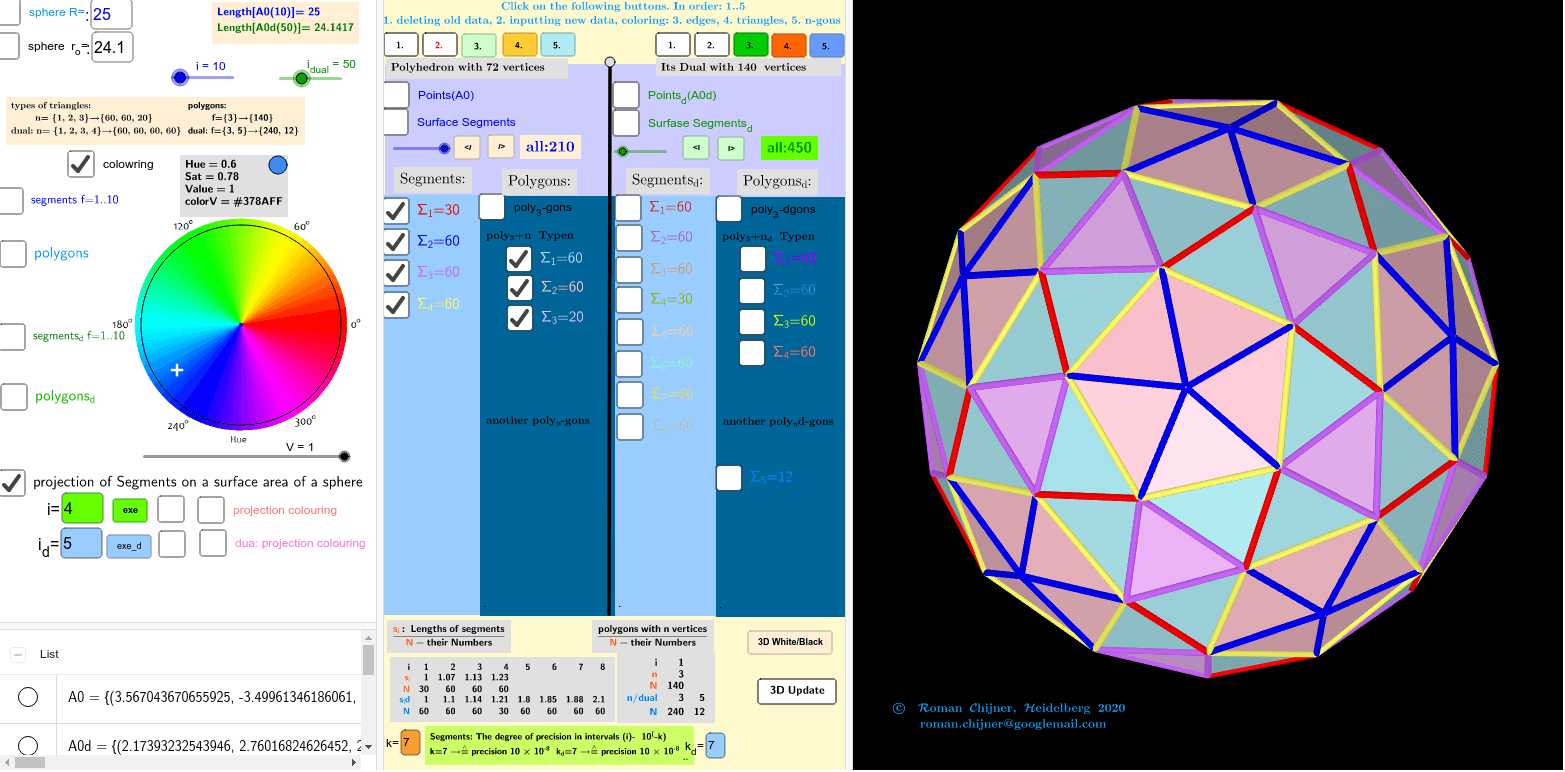The image size is (1565, 772).
Task: Click the orange dual button 4
Action: pyautogui.click(x=791, y=44)
